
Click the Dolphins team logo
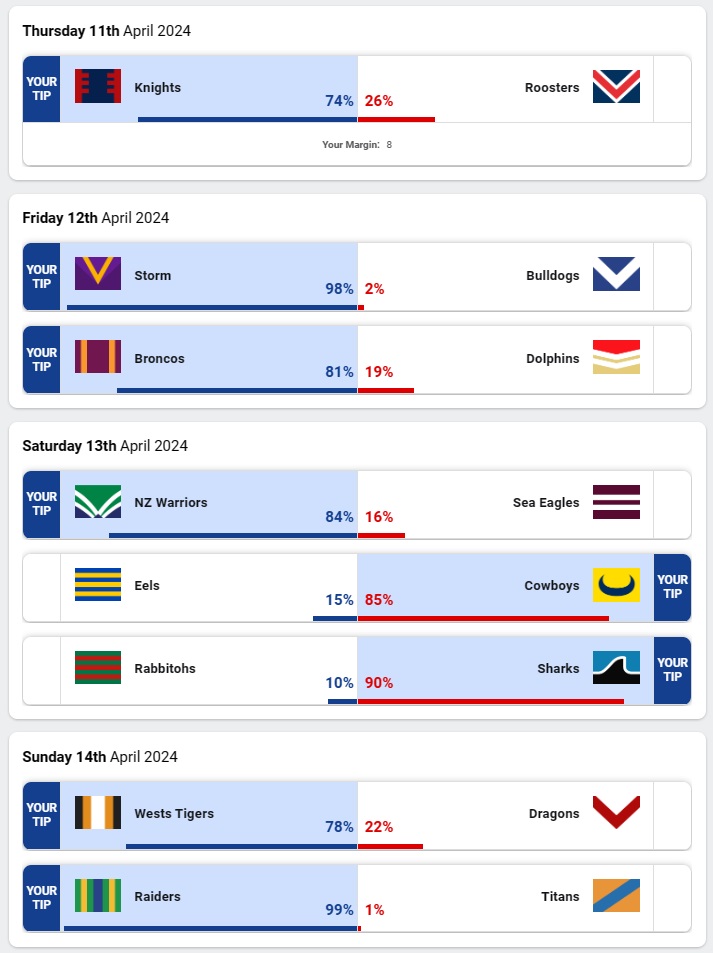(x=616, y=358)
